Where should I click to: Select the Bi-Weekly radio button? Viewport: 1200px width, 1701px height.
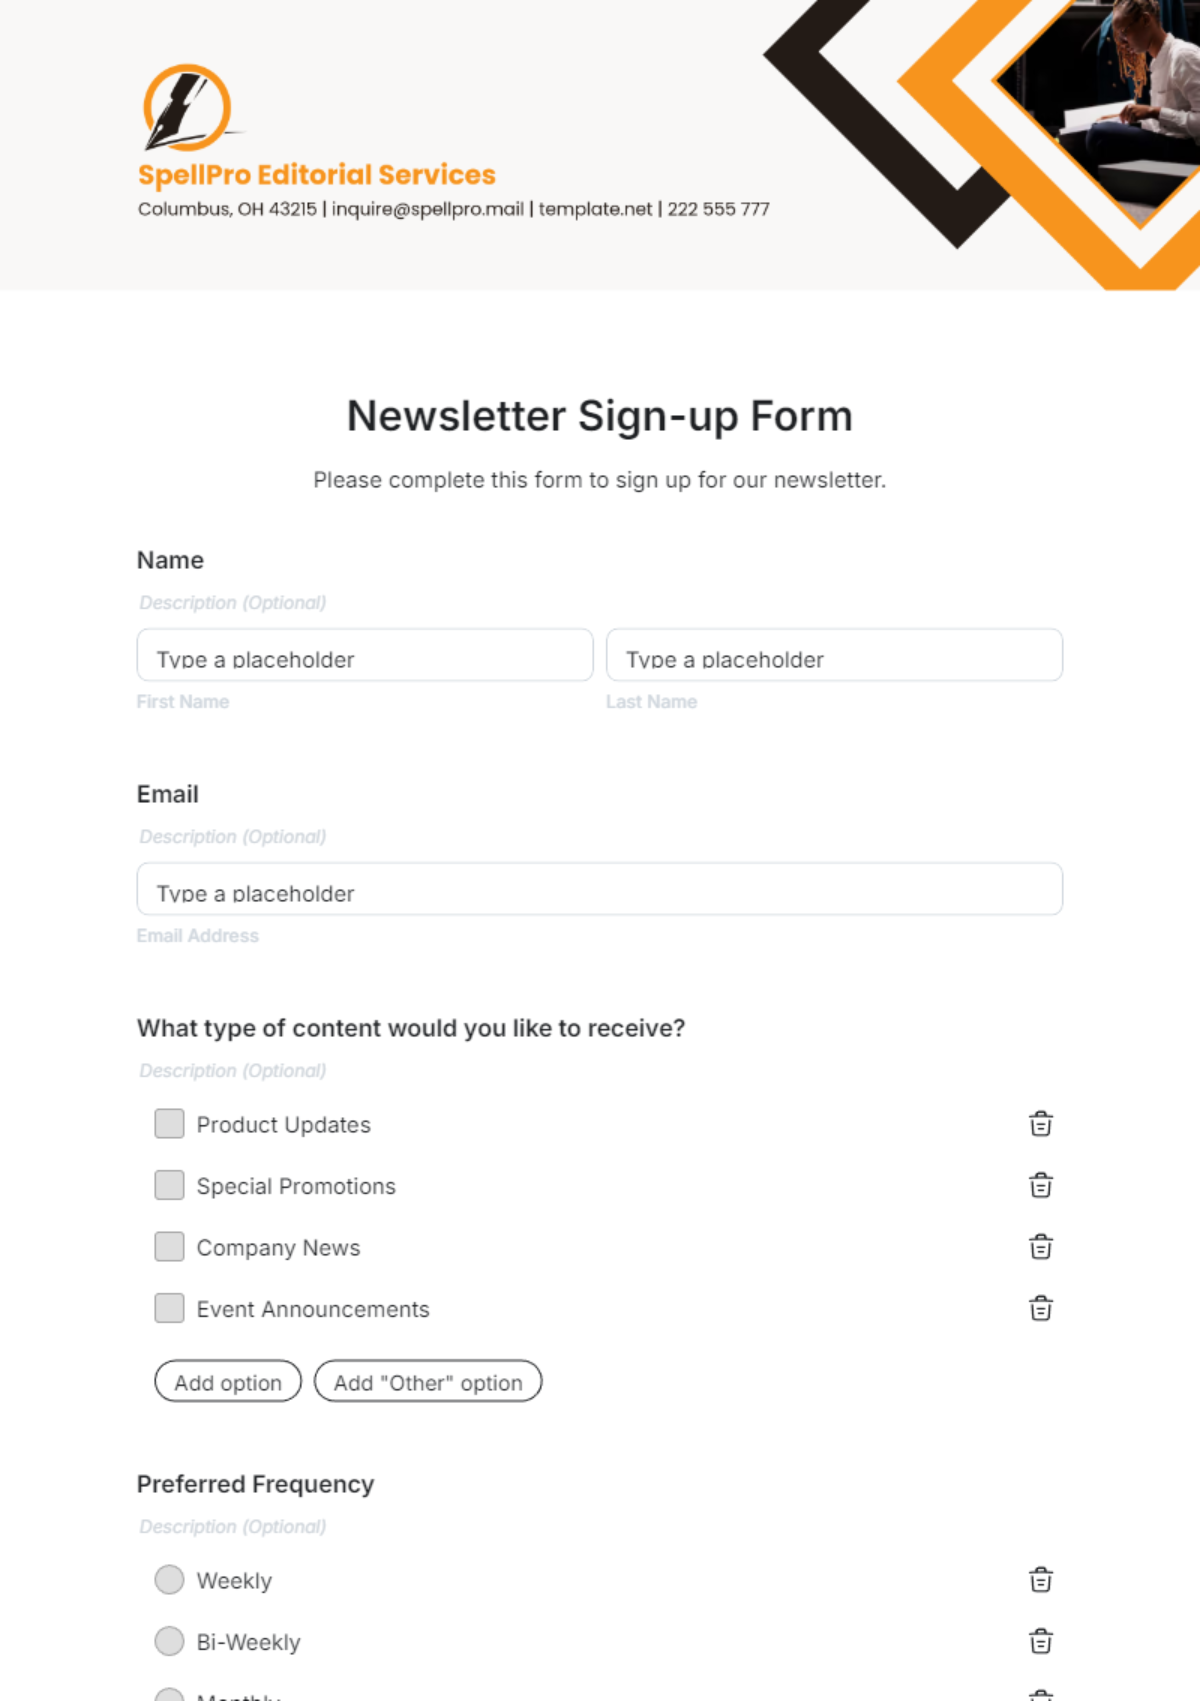pos(169,1641)
